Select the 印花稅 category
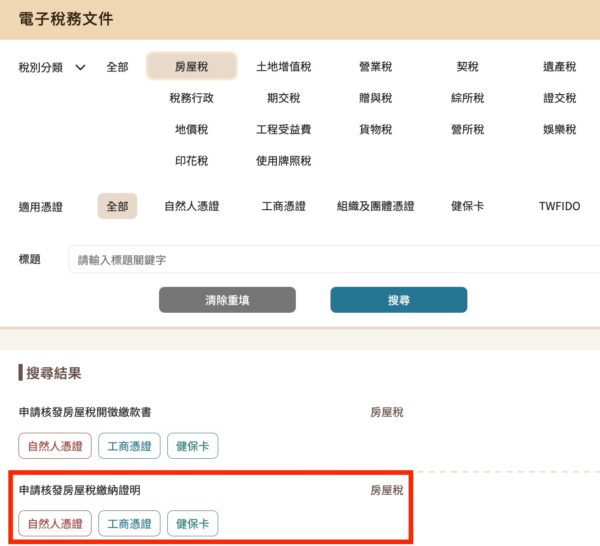This screenshot has height=546, width=600. [x=191, y=161]
